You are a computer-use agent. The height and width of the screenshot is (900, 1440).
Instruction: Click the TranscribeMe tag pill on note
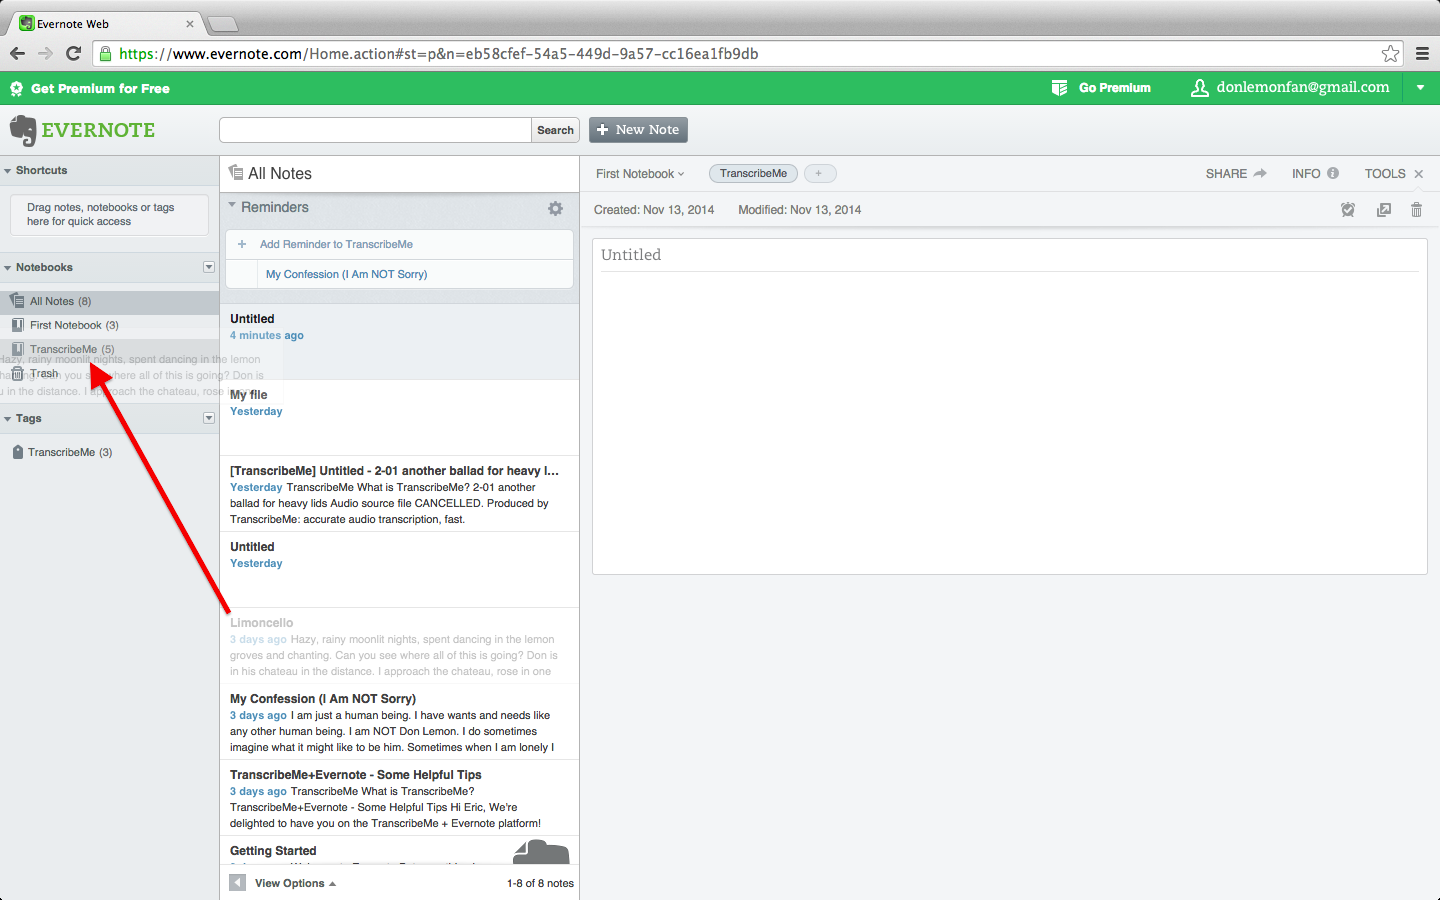(753, 174)
